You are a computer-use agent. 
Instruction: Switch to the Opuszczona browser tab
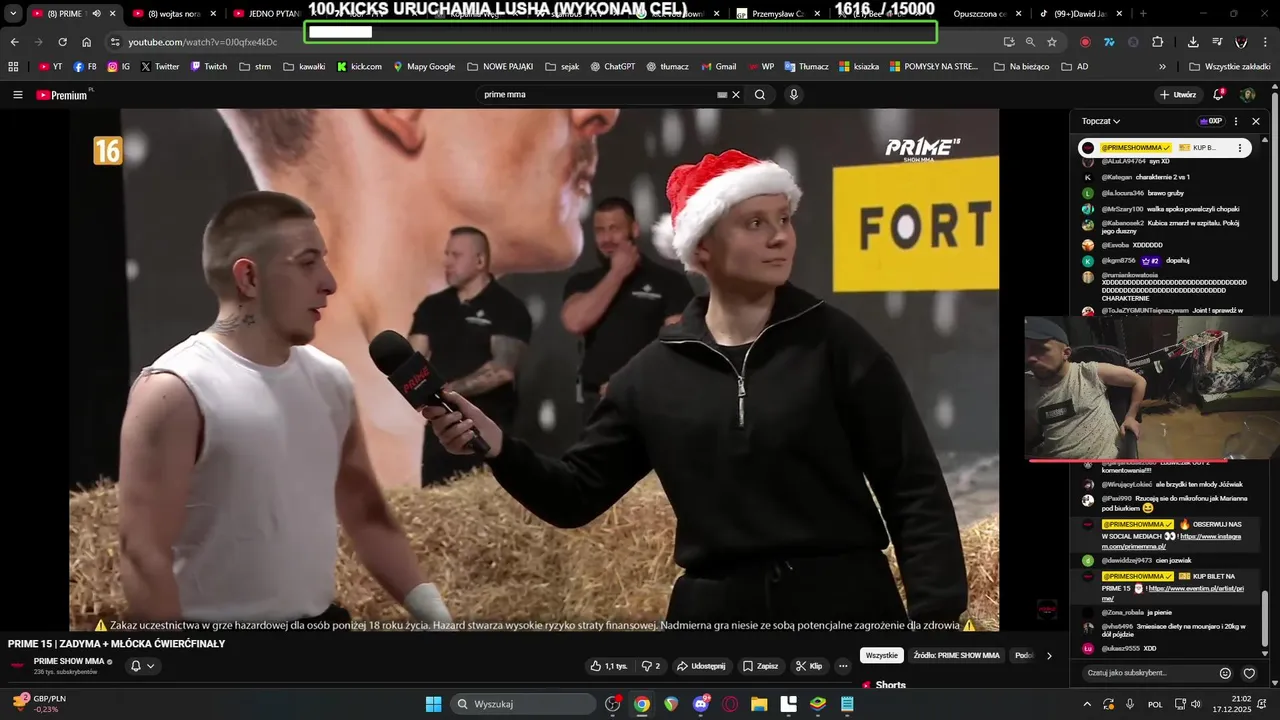978,14
